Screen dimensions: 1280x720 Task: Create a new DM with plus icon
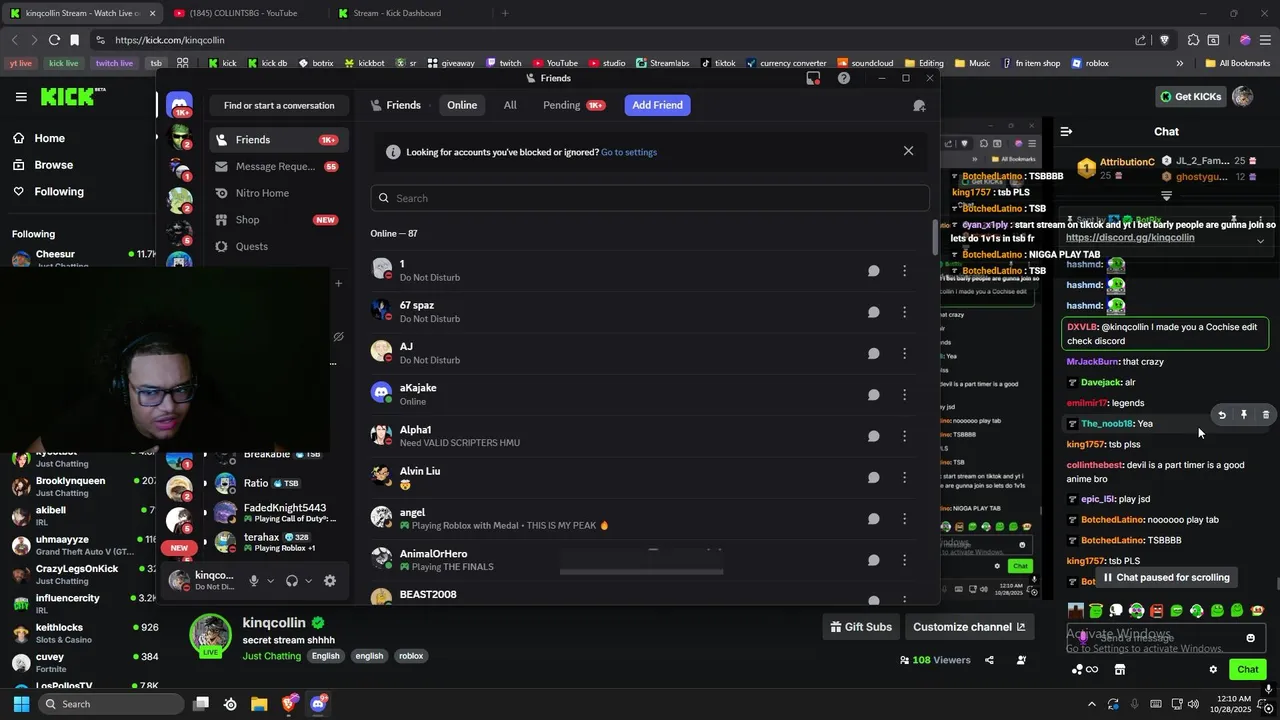[338, 283]
